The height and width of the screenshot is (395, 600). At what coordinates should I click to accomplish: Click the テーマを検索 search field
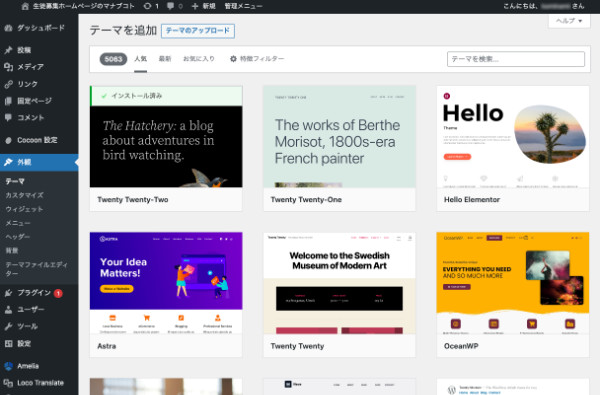point(516,59)
